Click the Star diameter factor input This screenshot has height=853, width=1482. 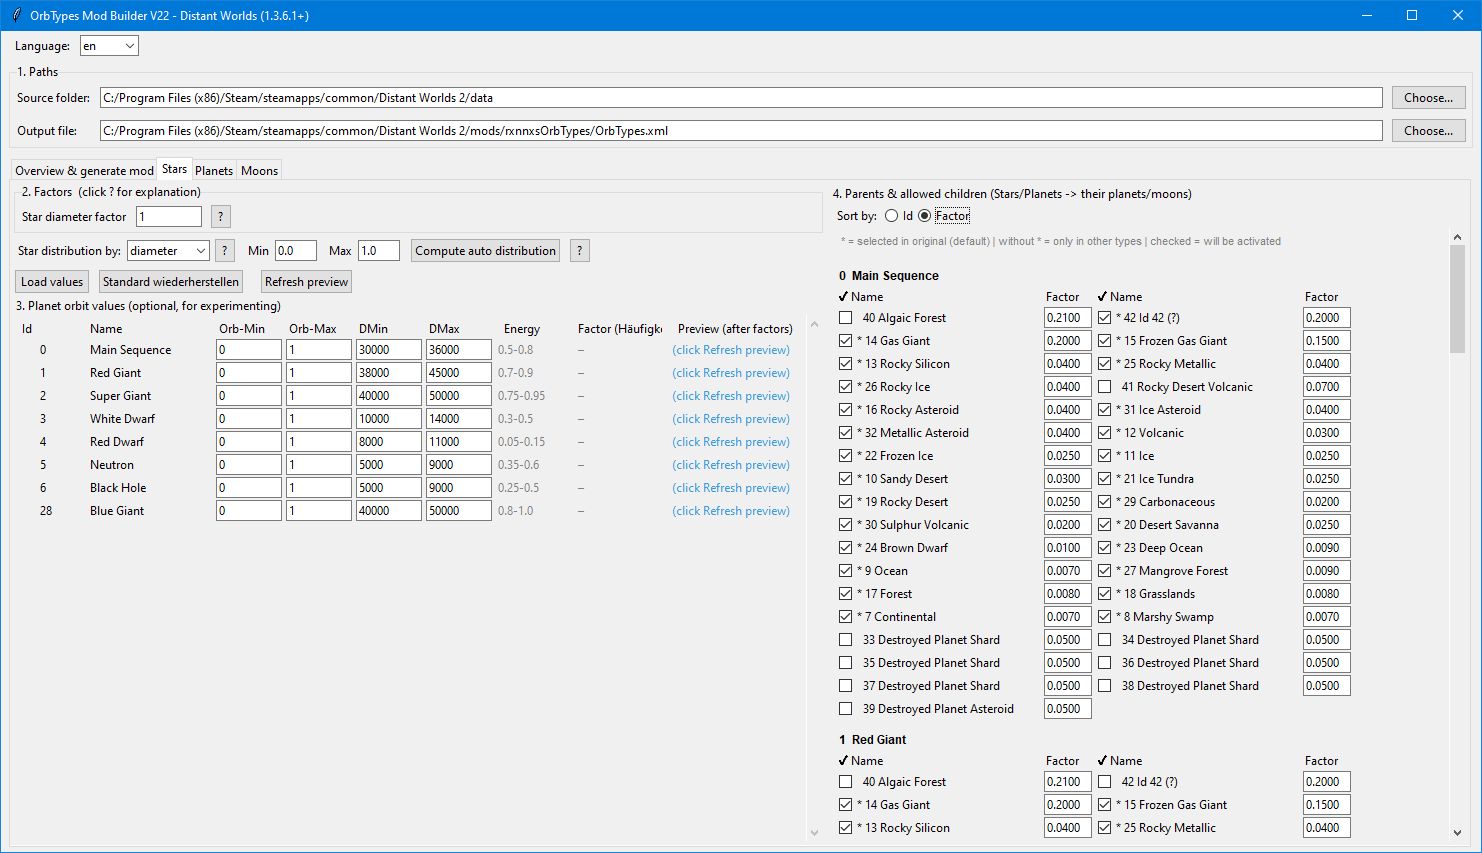169,217
